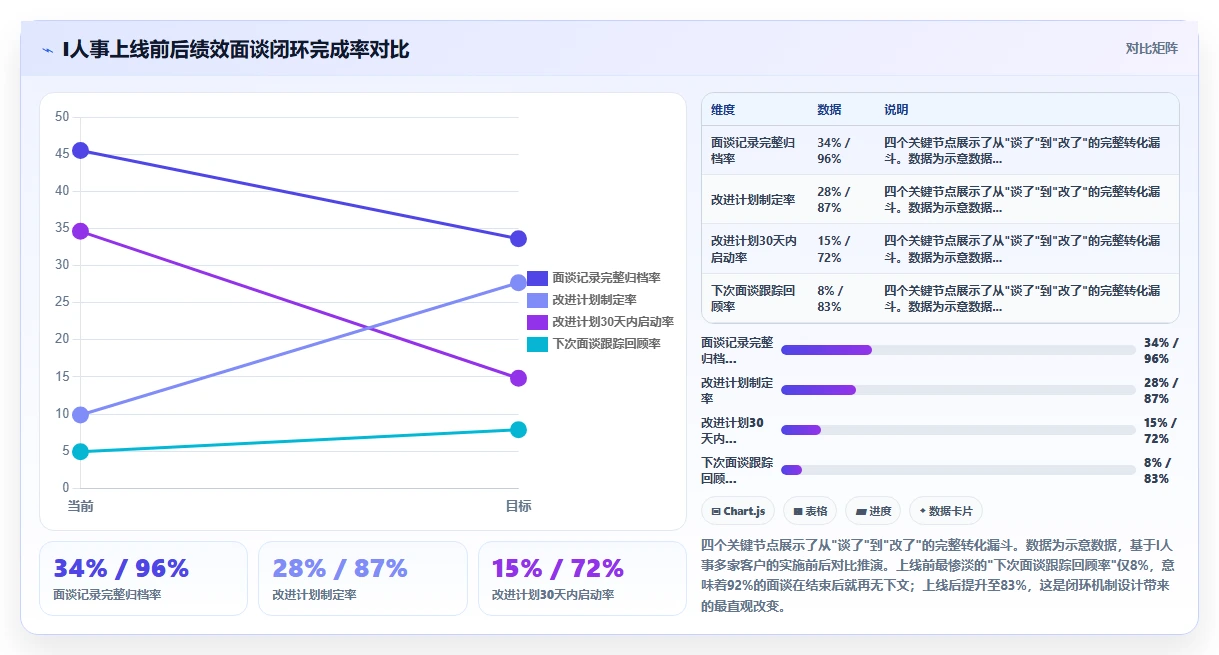Click the 8% / 83% value beside progress bar
The width and height of the screenshot is (1219, 655).
pyautogui.click(x=1157, y=470)
